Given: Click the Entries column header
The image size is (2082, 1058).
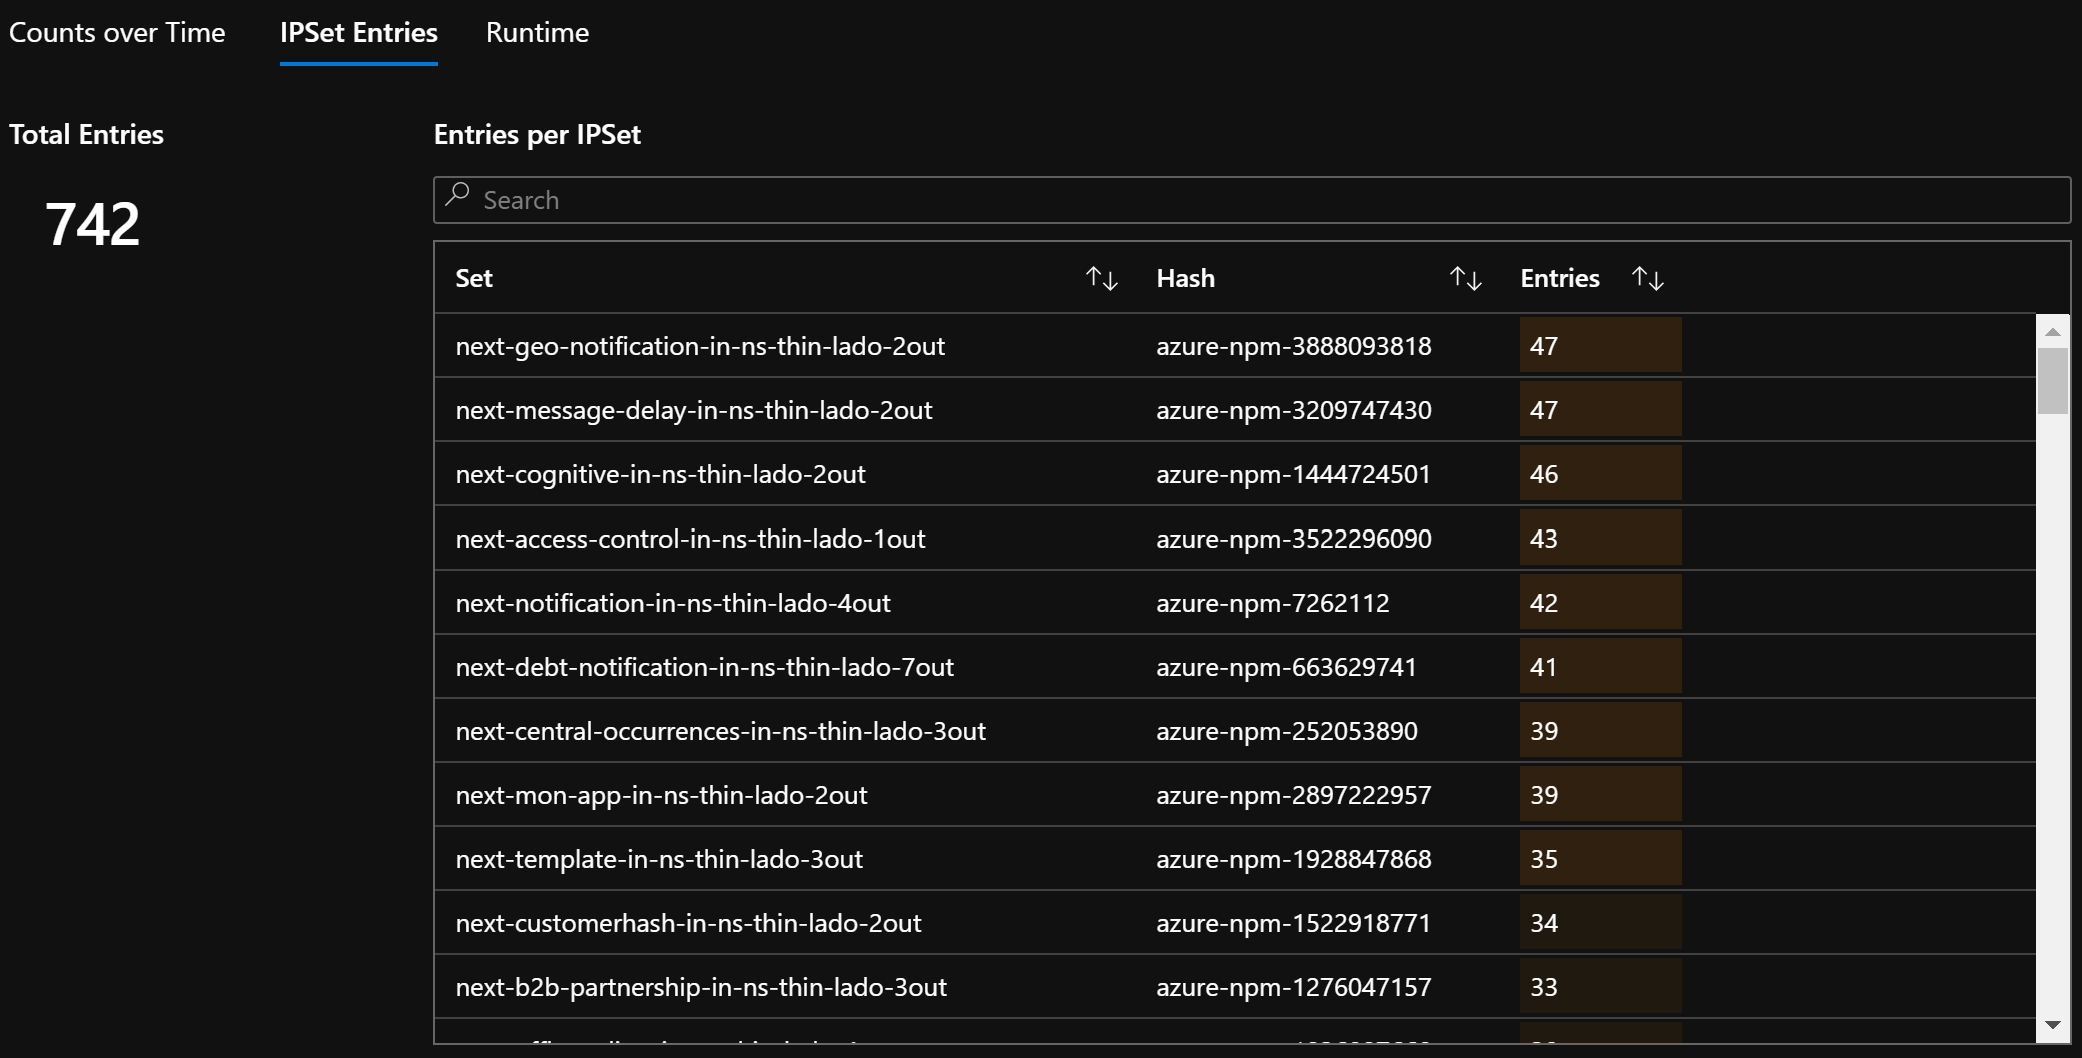Looking at the screenshot, I should (1559, 278).
